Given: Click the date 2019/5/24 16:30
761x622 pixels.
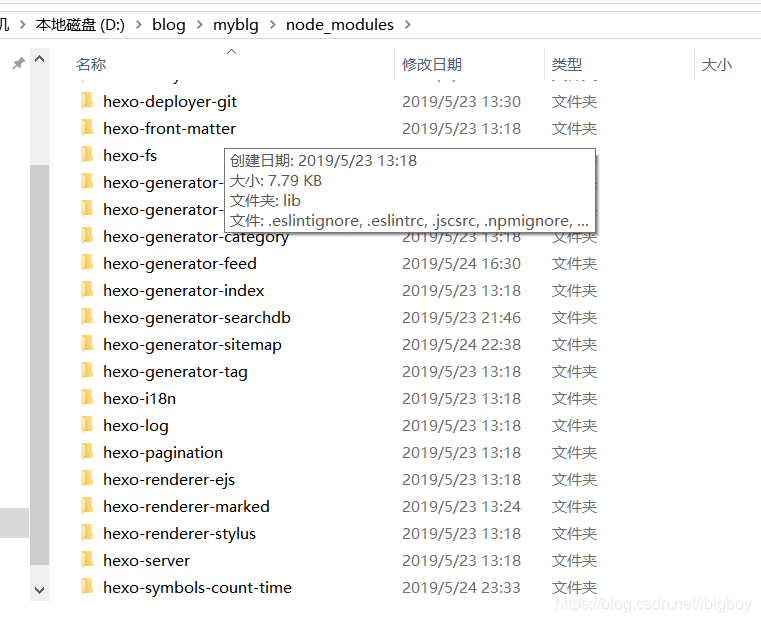Looking at the screenshot, I should coord(461,263).
